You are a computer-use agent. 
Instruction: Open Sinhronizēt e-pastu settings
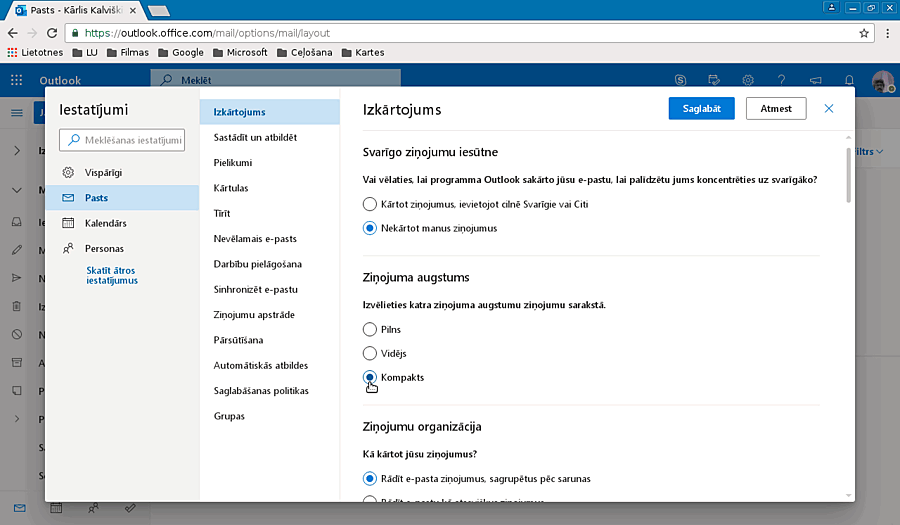(x=270, y=289)
